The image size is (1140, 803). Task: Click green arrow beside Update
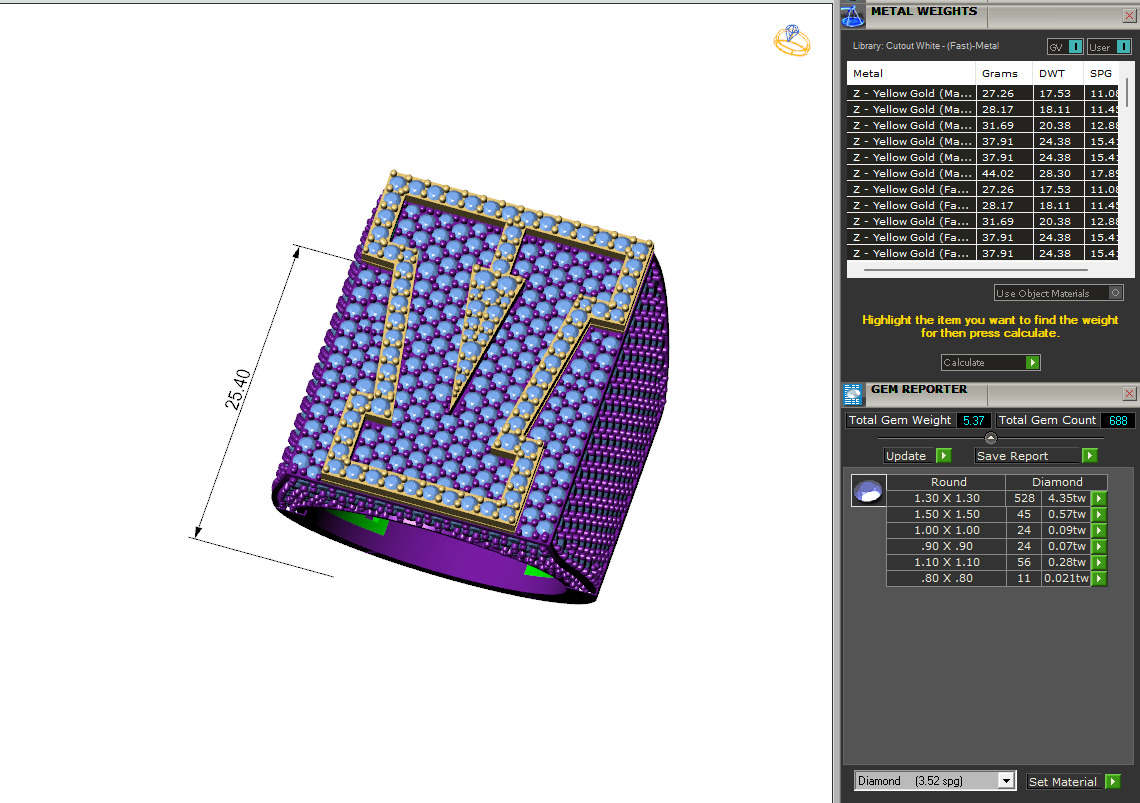click(x=944, y=455)
